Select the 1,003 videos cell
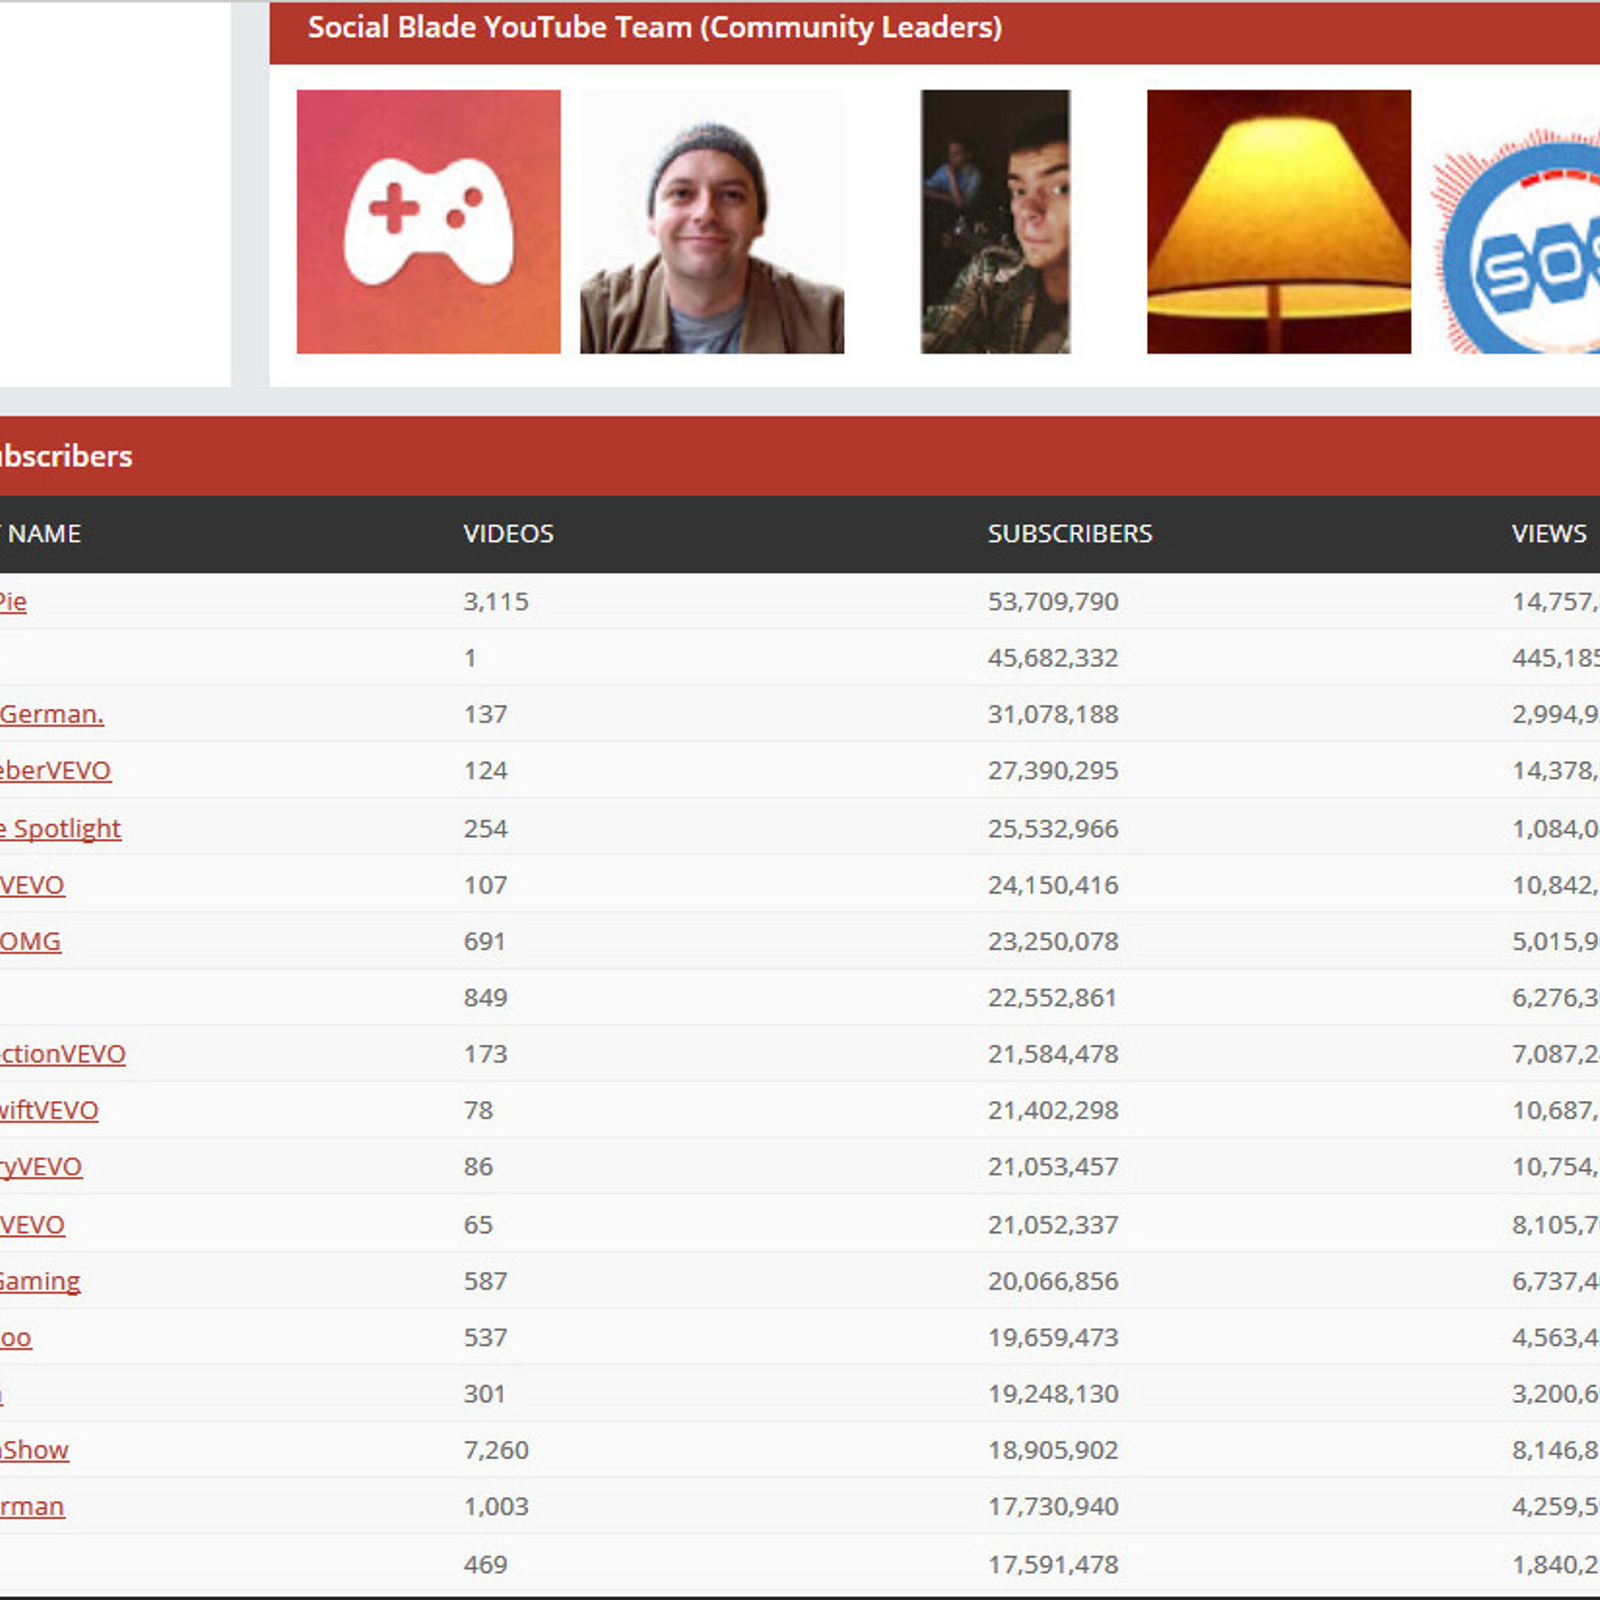 496,1506
